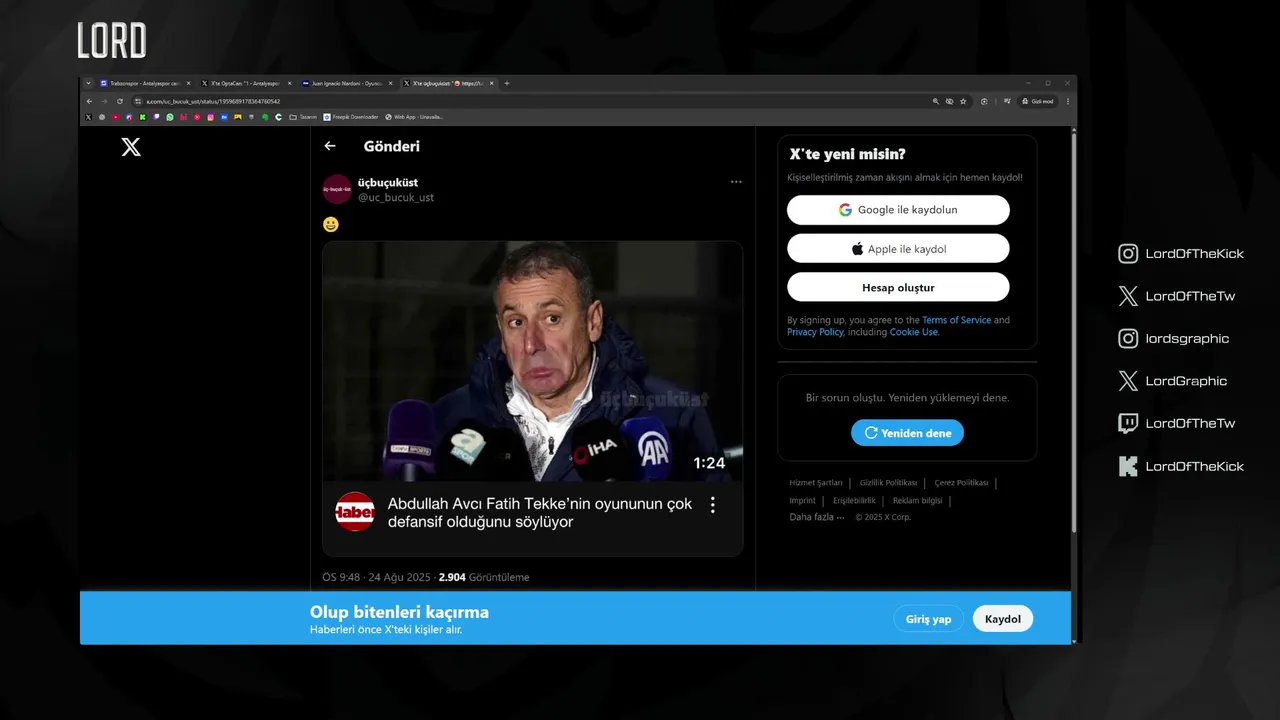Viewport: 1280px width, 720px height.
Task: Click Giriş yap in bottom banner
Action: pyautogui.click(x=929, y=619)
